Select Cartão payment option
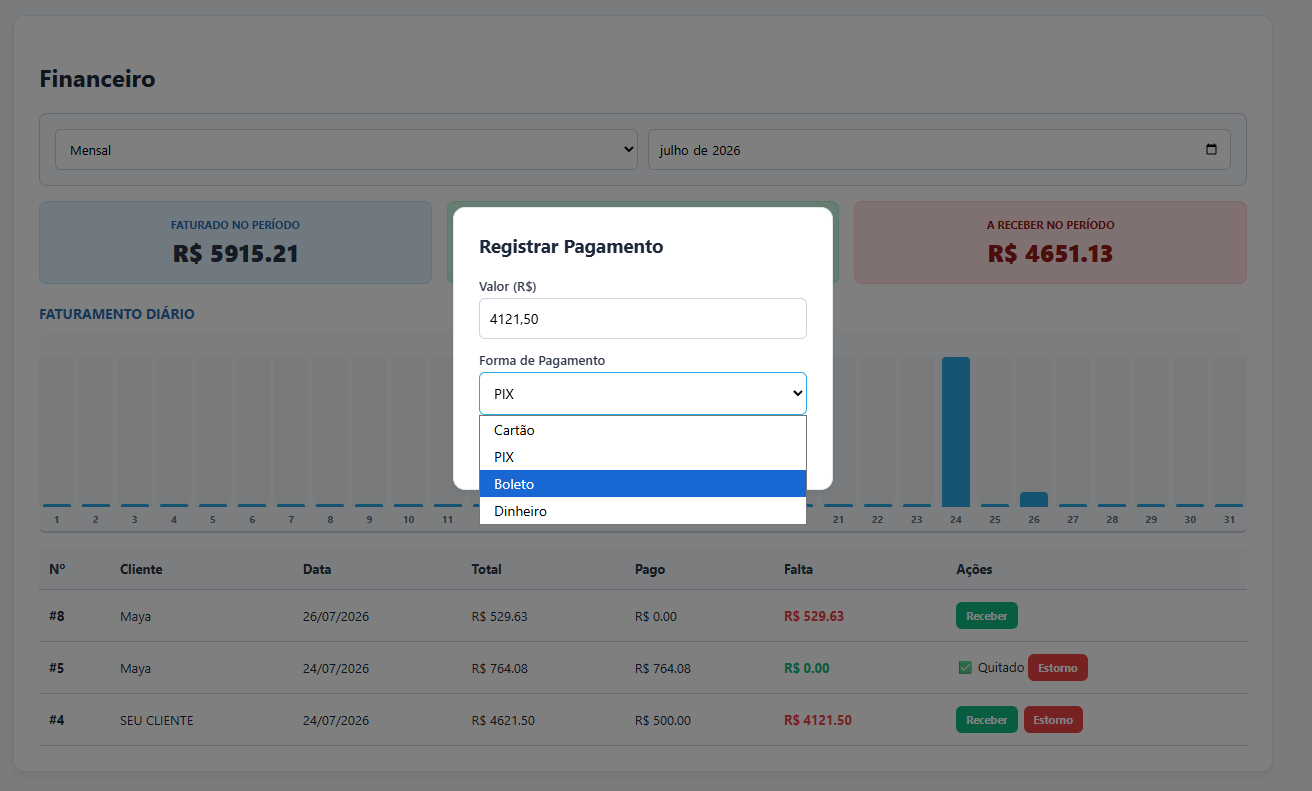This screenshot has height=791, width=1312. click(643, 430)
